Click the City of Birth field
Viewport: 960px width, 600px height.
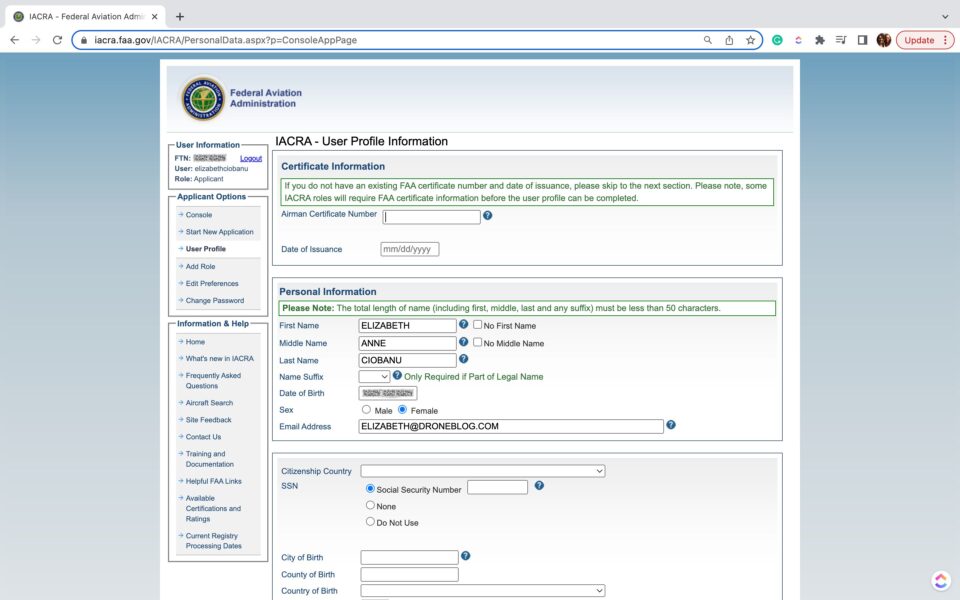tap(409, 557)
